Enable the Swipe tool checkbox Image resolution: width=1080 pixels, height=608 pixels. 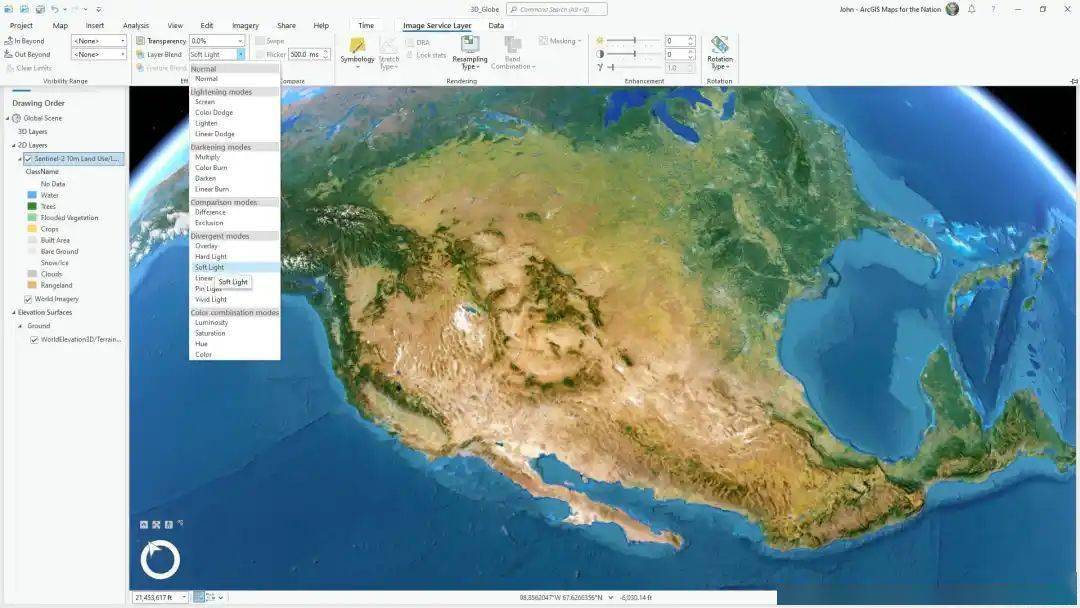pos(260,41)
